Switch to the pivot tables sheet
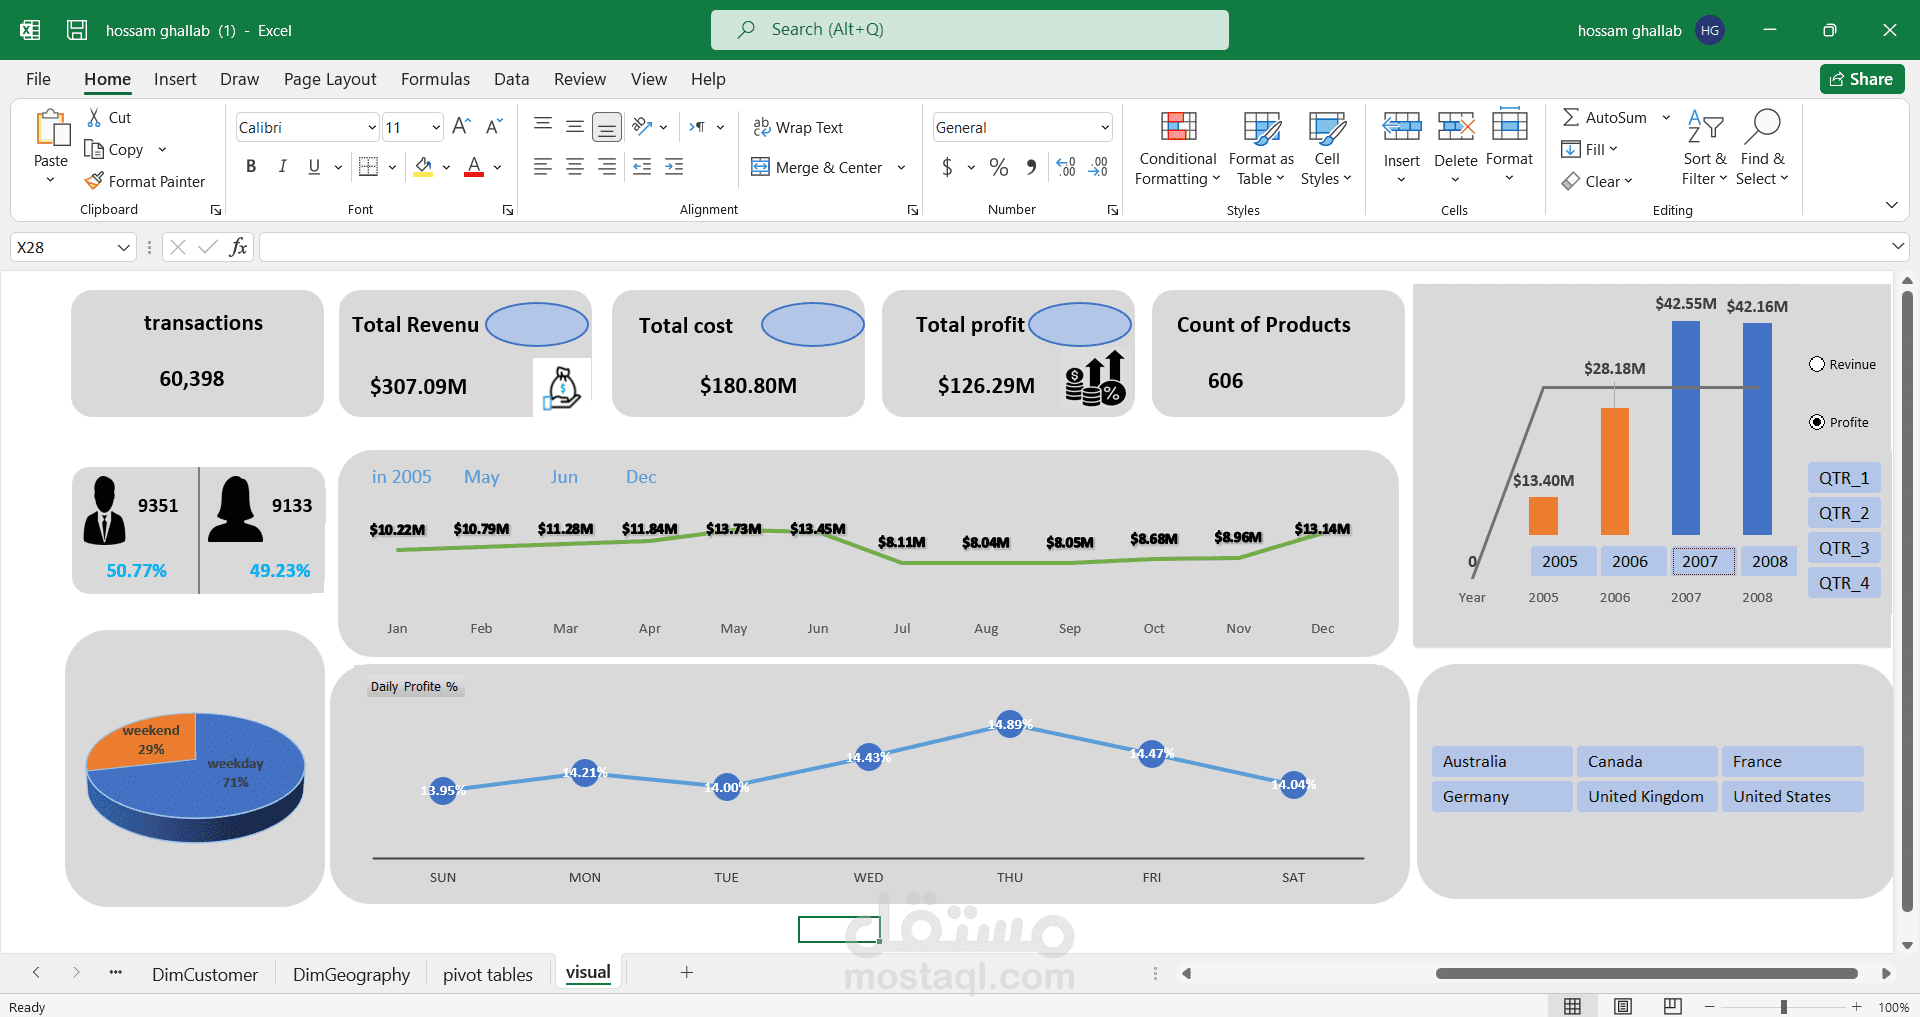Viewport: 1920px width, 1017px height. pyautogui.click(x=488, y=974)
